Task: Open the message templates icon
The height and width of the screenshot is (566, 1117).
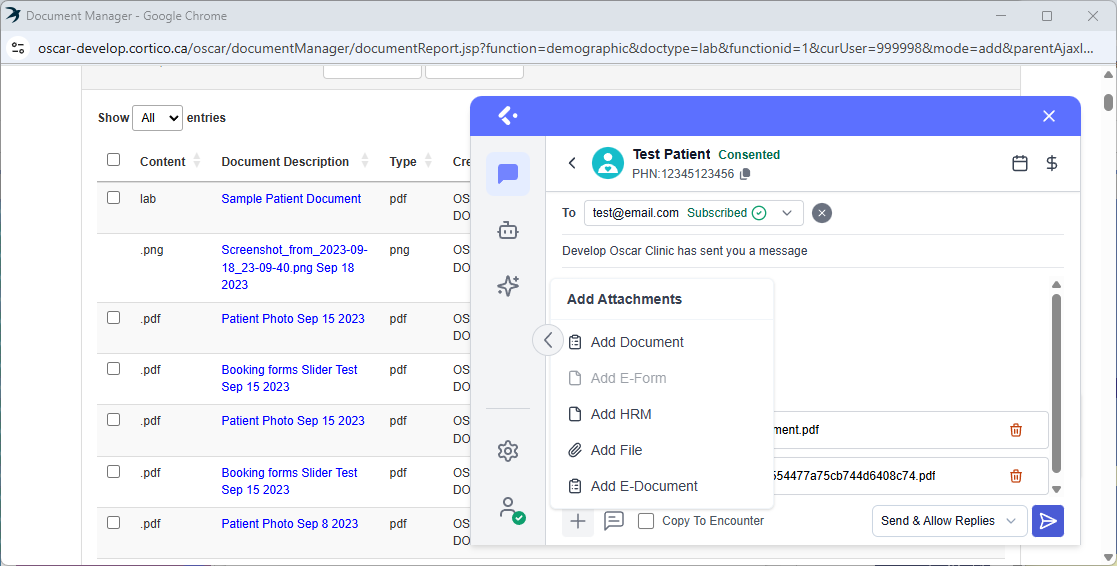Action: (x=613, y=521)
